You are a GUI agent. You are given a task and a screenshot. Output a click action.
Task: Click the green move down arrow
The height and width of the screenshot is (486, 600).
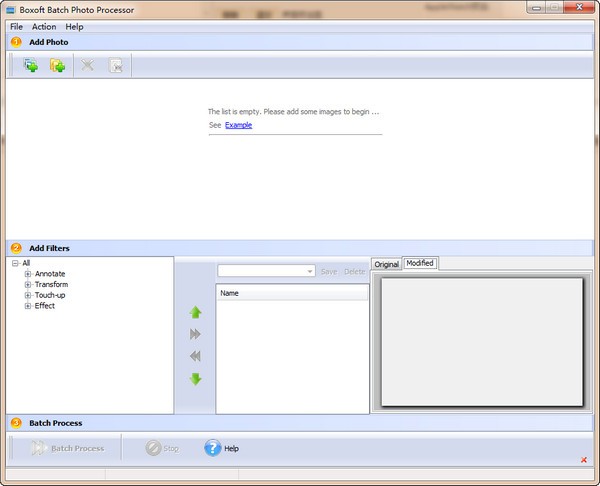(195, 379)
